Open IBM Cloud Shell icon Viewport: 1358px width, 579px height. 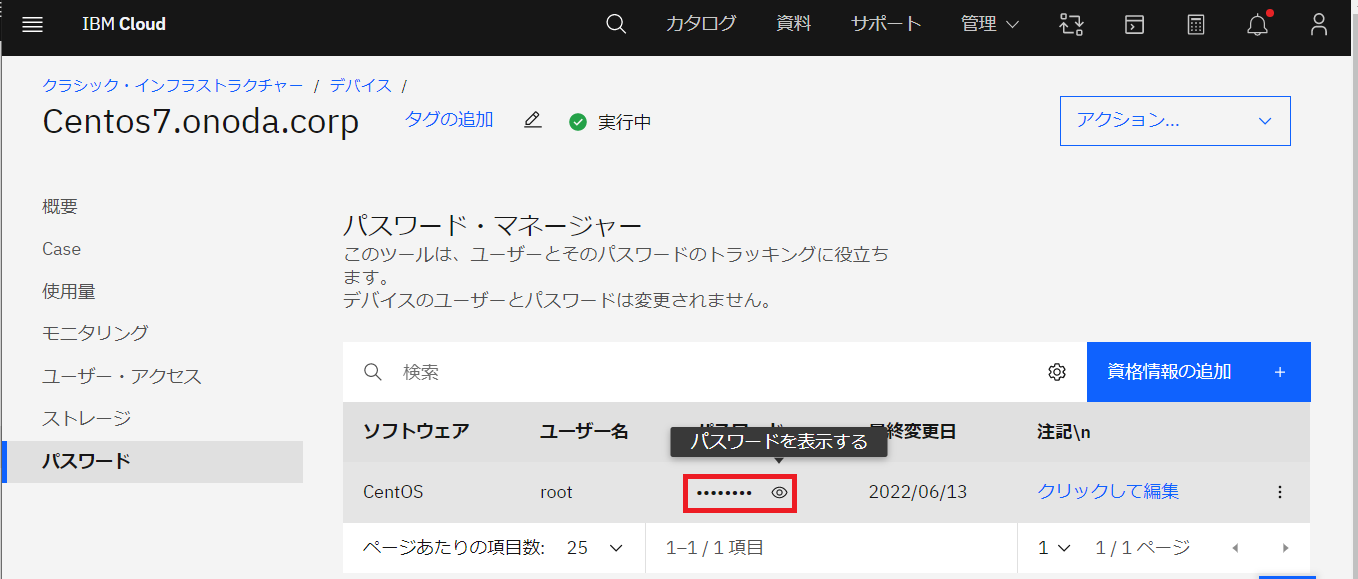click(1134, 25)
